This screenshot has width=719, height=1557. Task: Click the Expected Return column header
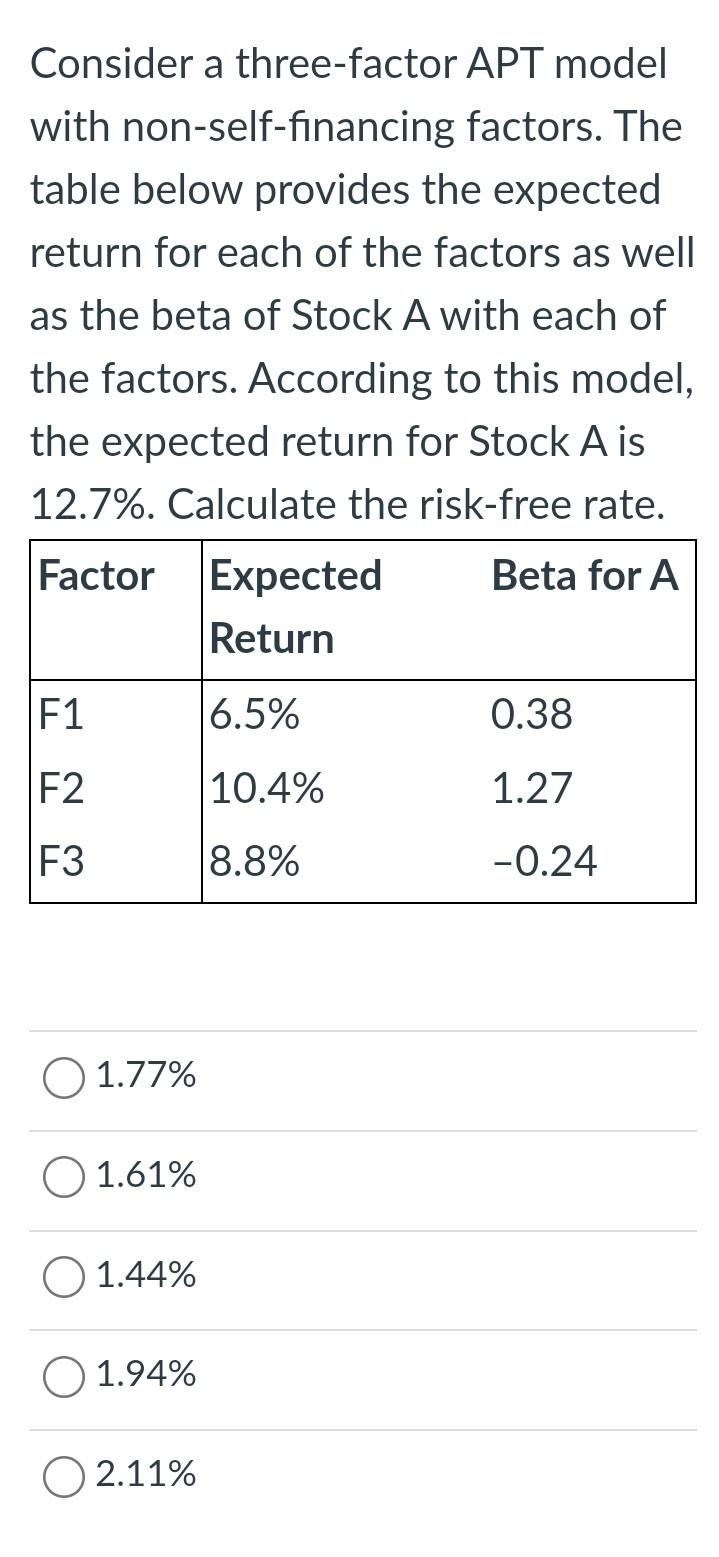click(x=296, y=607)
